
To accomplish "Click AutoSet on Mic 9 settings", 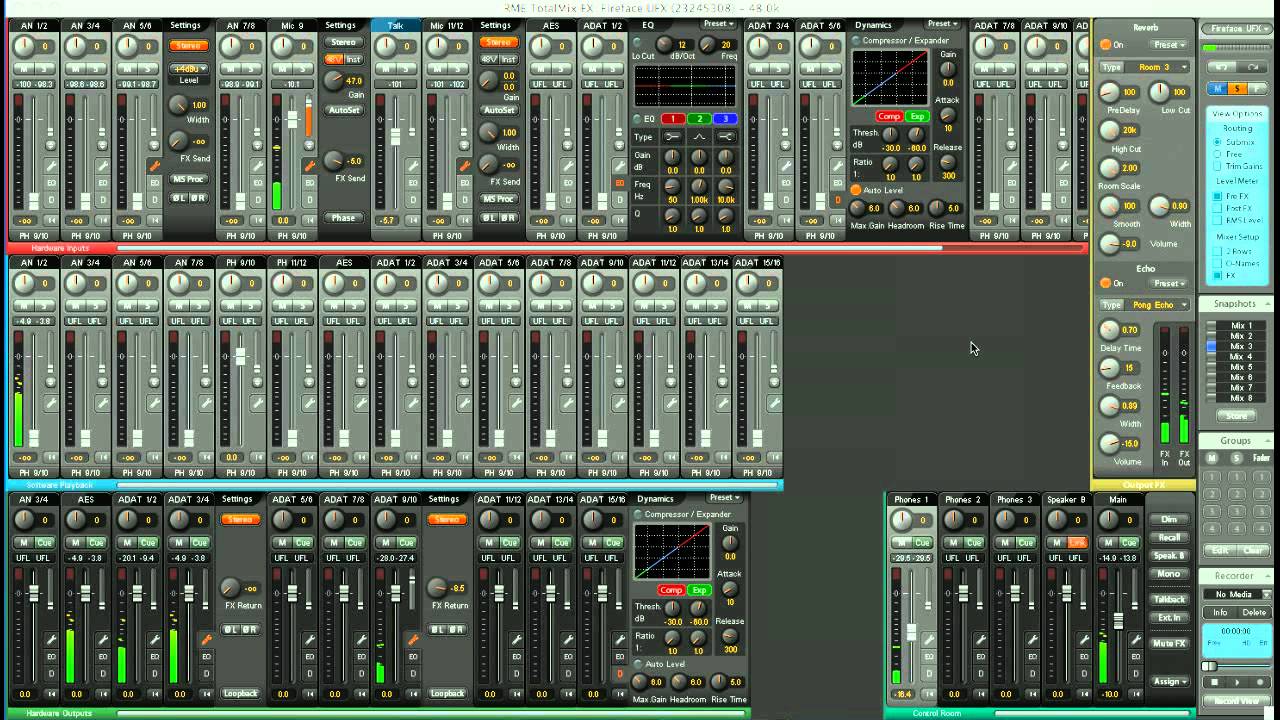I will tap(344, 110).
